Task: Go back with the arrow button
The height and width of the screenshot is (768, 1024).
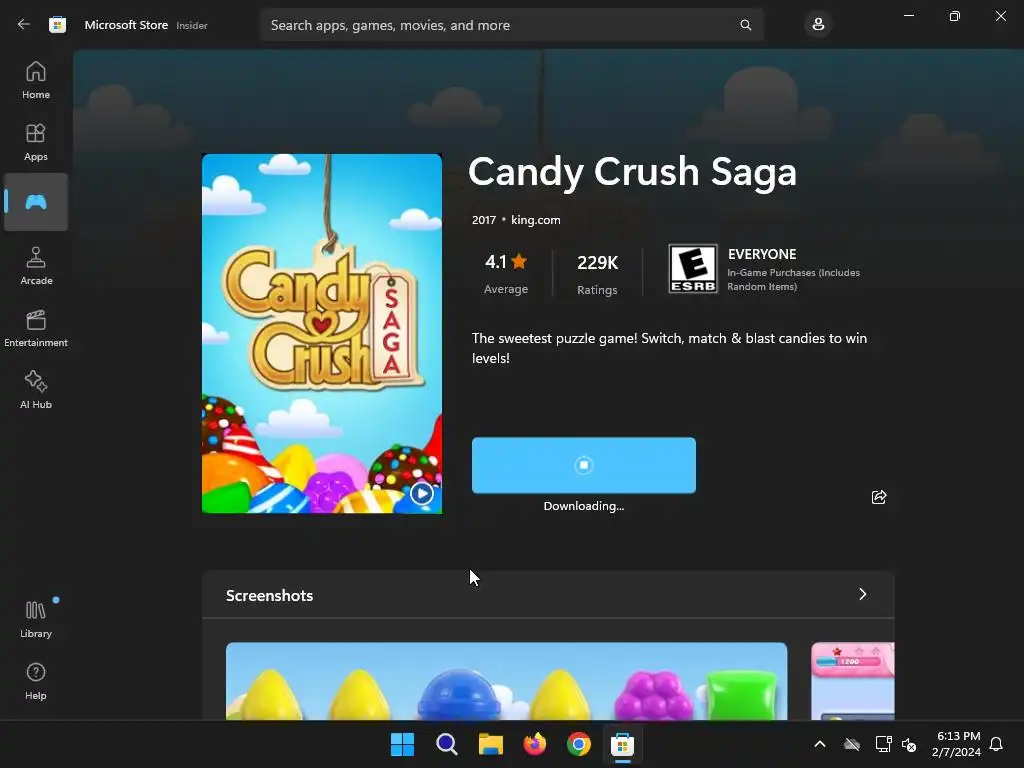Action: [x=24, y=25]
